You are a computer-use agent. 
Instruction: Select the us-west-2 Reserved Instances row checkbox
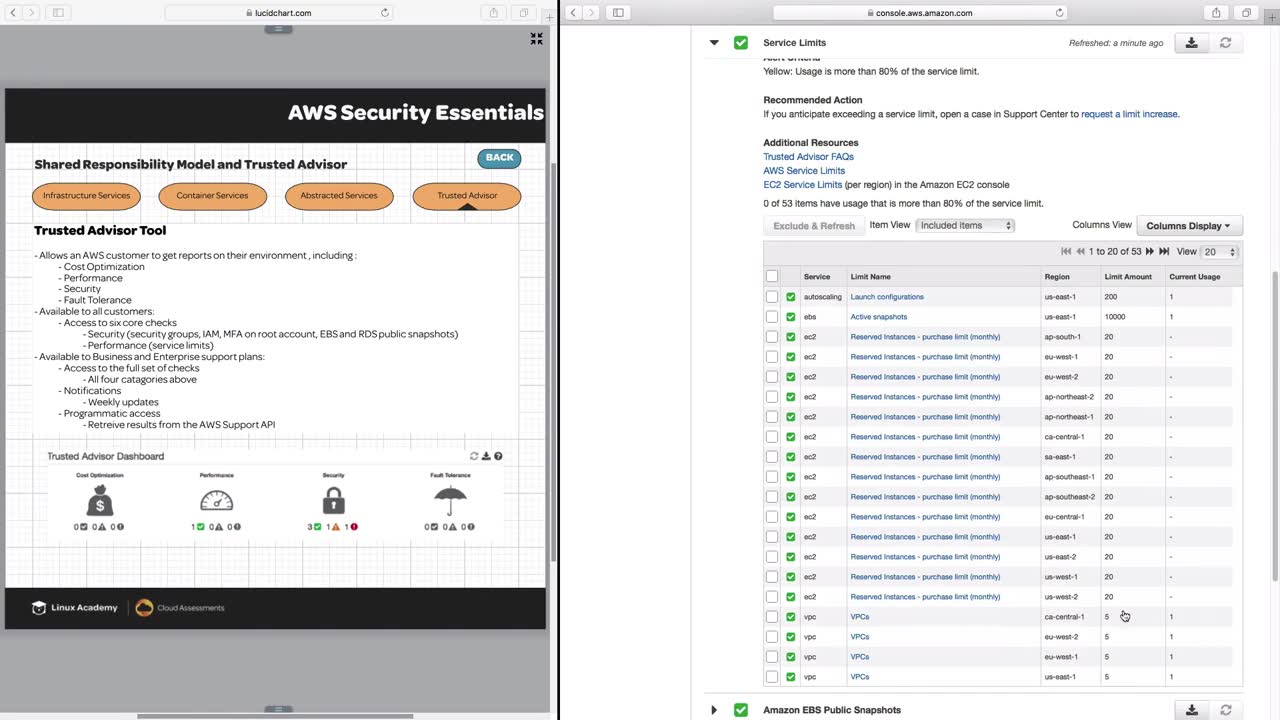tap(771, 597)
